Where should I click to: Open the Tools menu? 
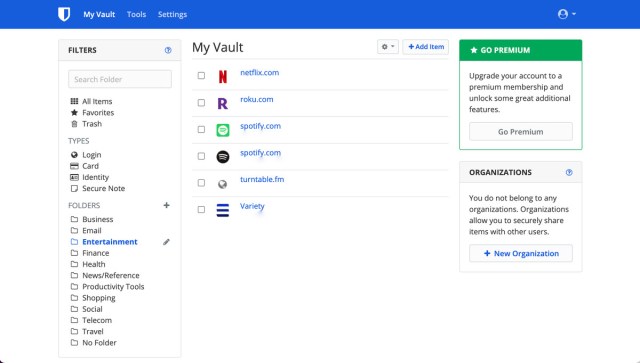136,14
